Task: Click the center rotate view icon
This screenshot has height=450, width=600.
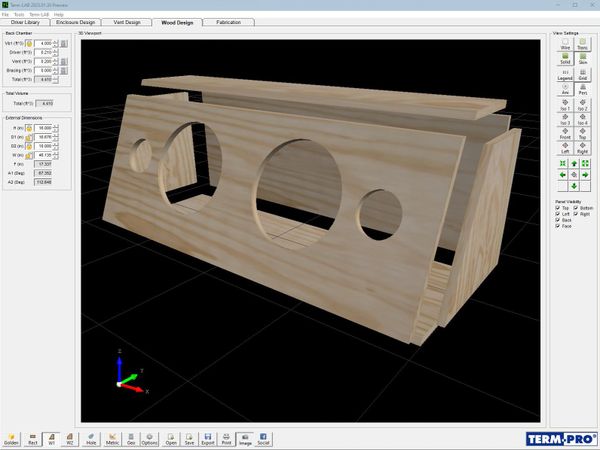Action: pyautogui.click(x=574, y=175)
